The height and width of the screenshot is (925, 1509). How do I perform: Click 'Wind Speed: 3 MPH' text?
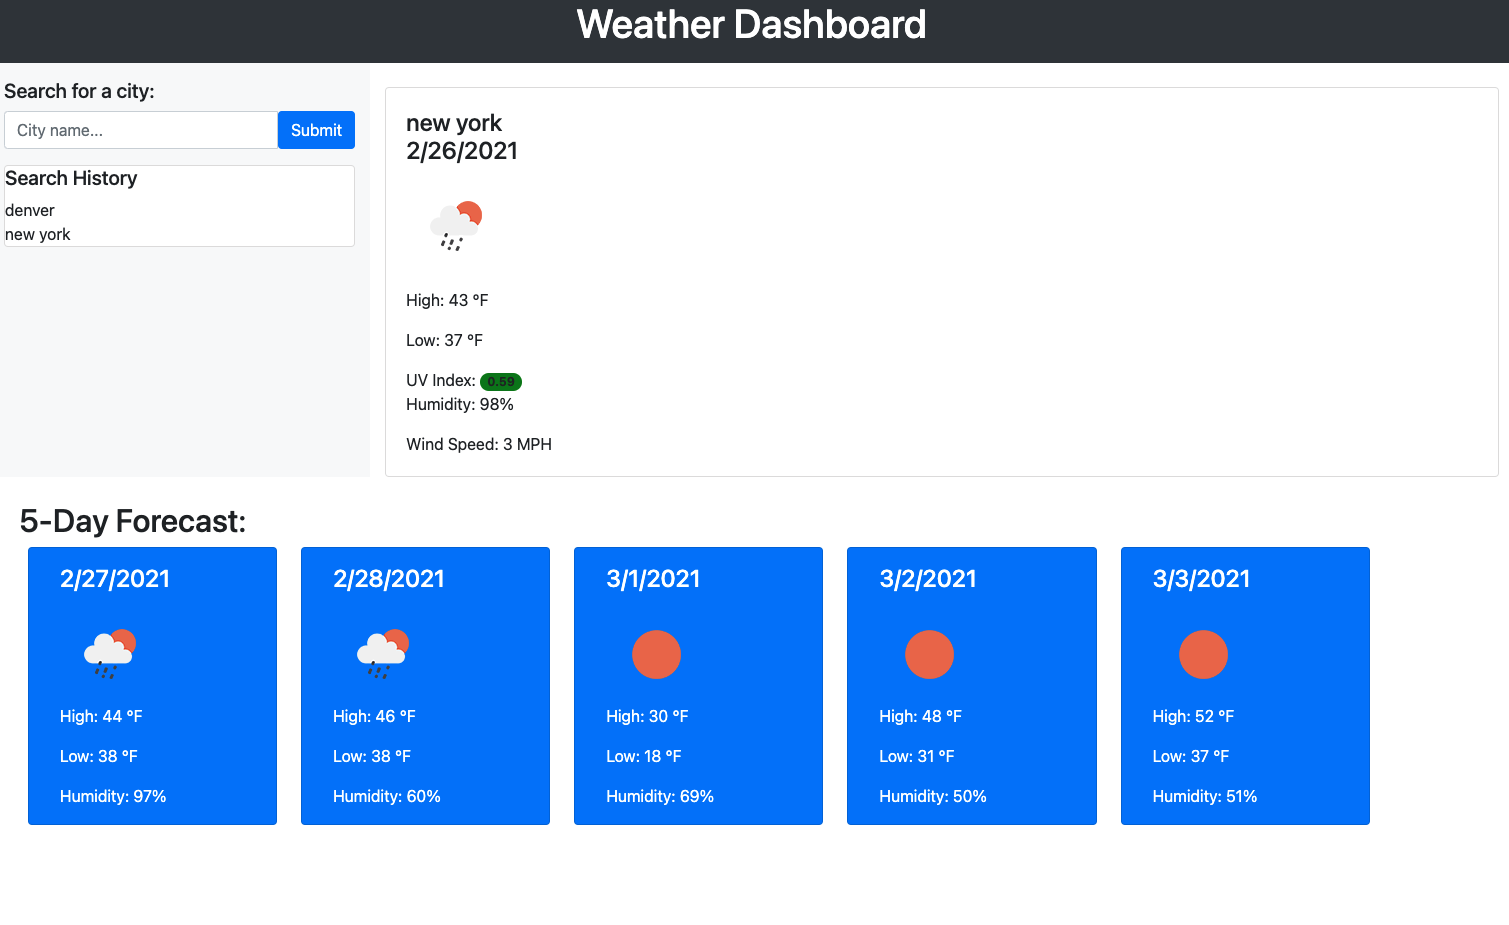tap(479, 444)
